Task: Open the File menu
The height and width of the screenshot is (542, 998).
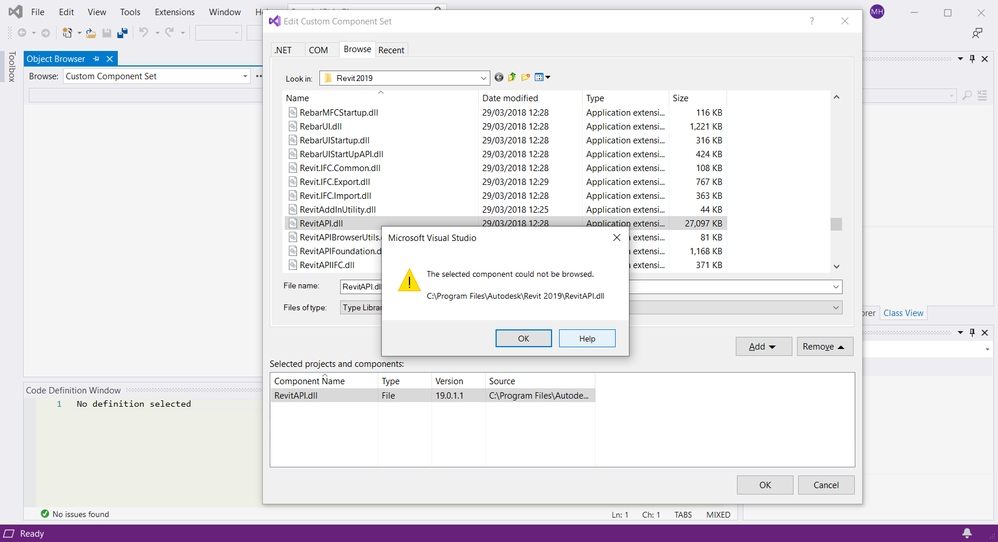Action: coord(38,12)
